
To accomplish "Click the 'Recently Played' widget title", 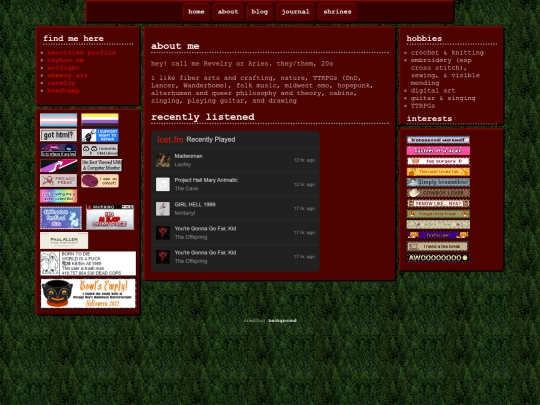I will (211, 139).
